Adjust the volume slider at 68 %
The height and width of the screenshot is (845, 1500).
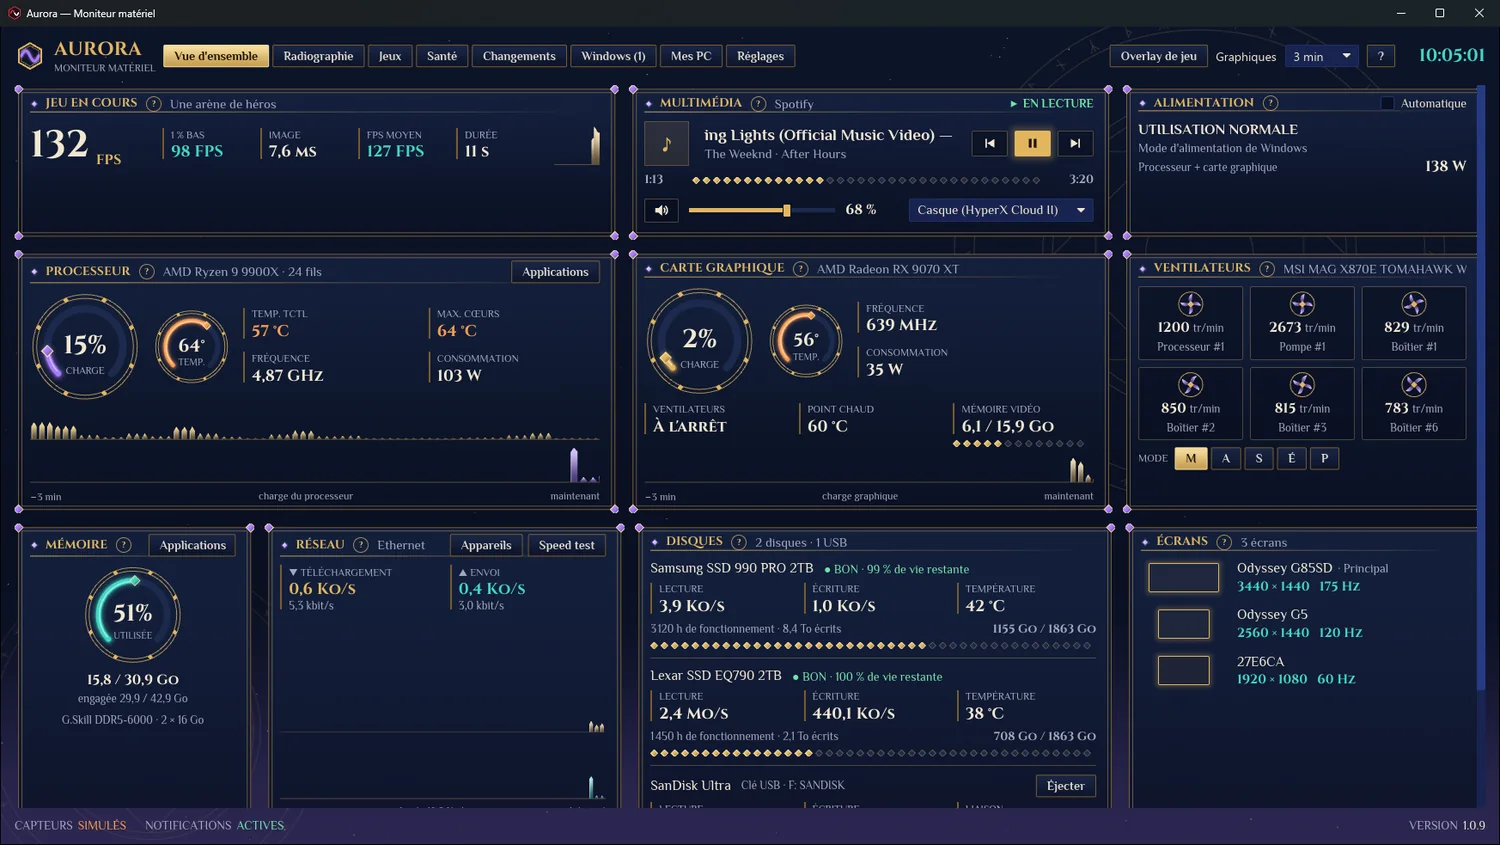click(762, 210)
